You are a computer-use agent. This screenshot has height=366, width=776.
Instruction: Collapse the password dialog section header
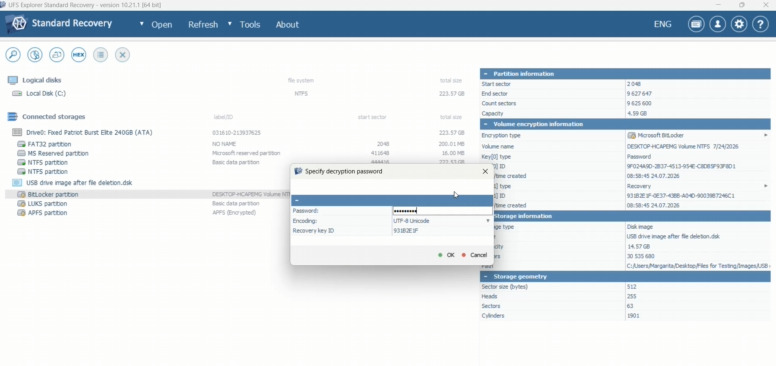click(296, 201)
